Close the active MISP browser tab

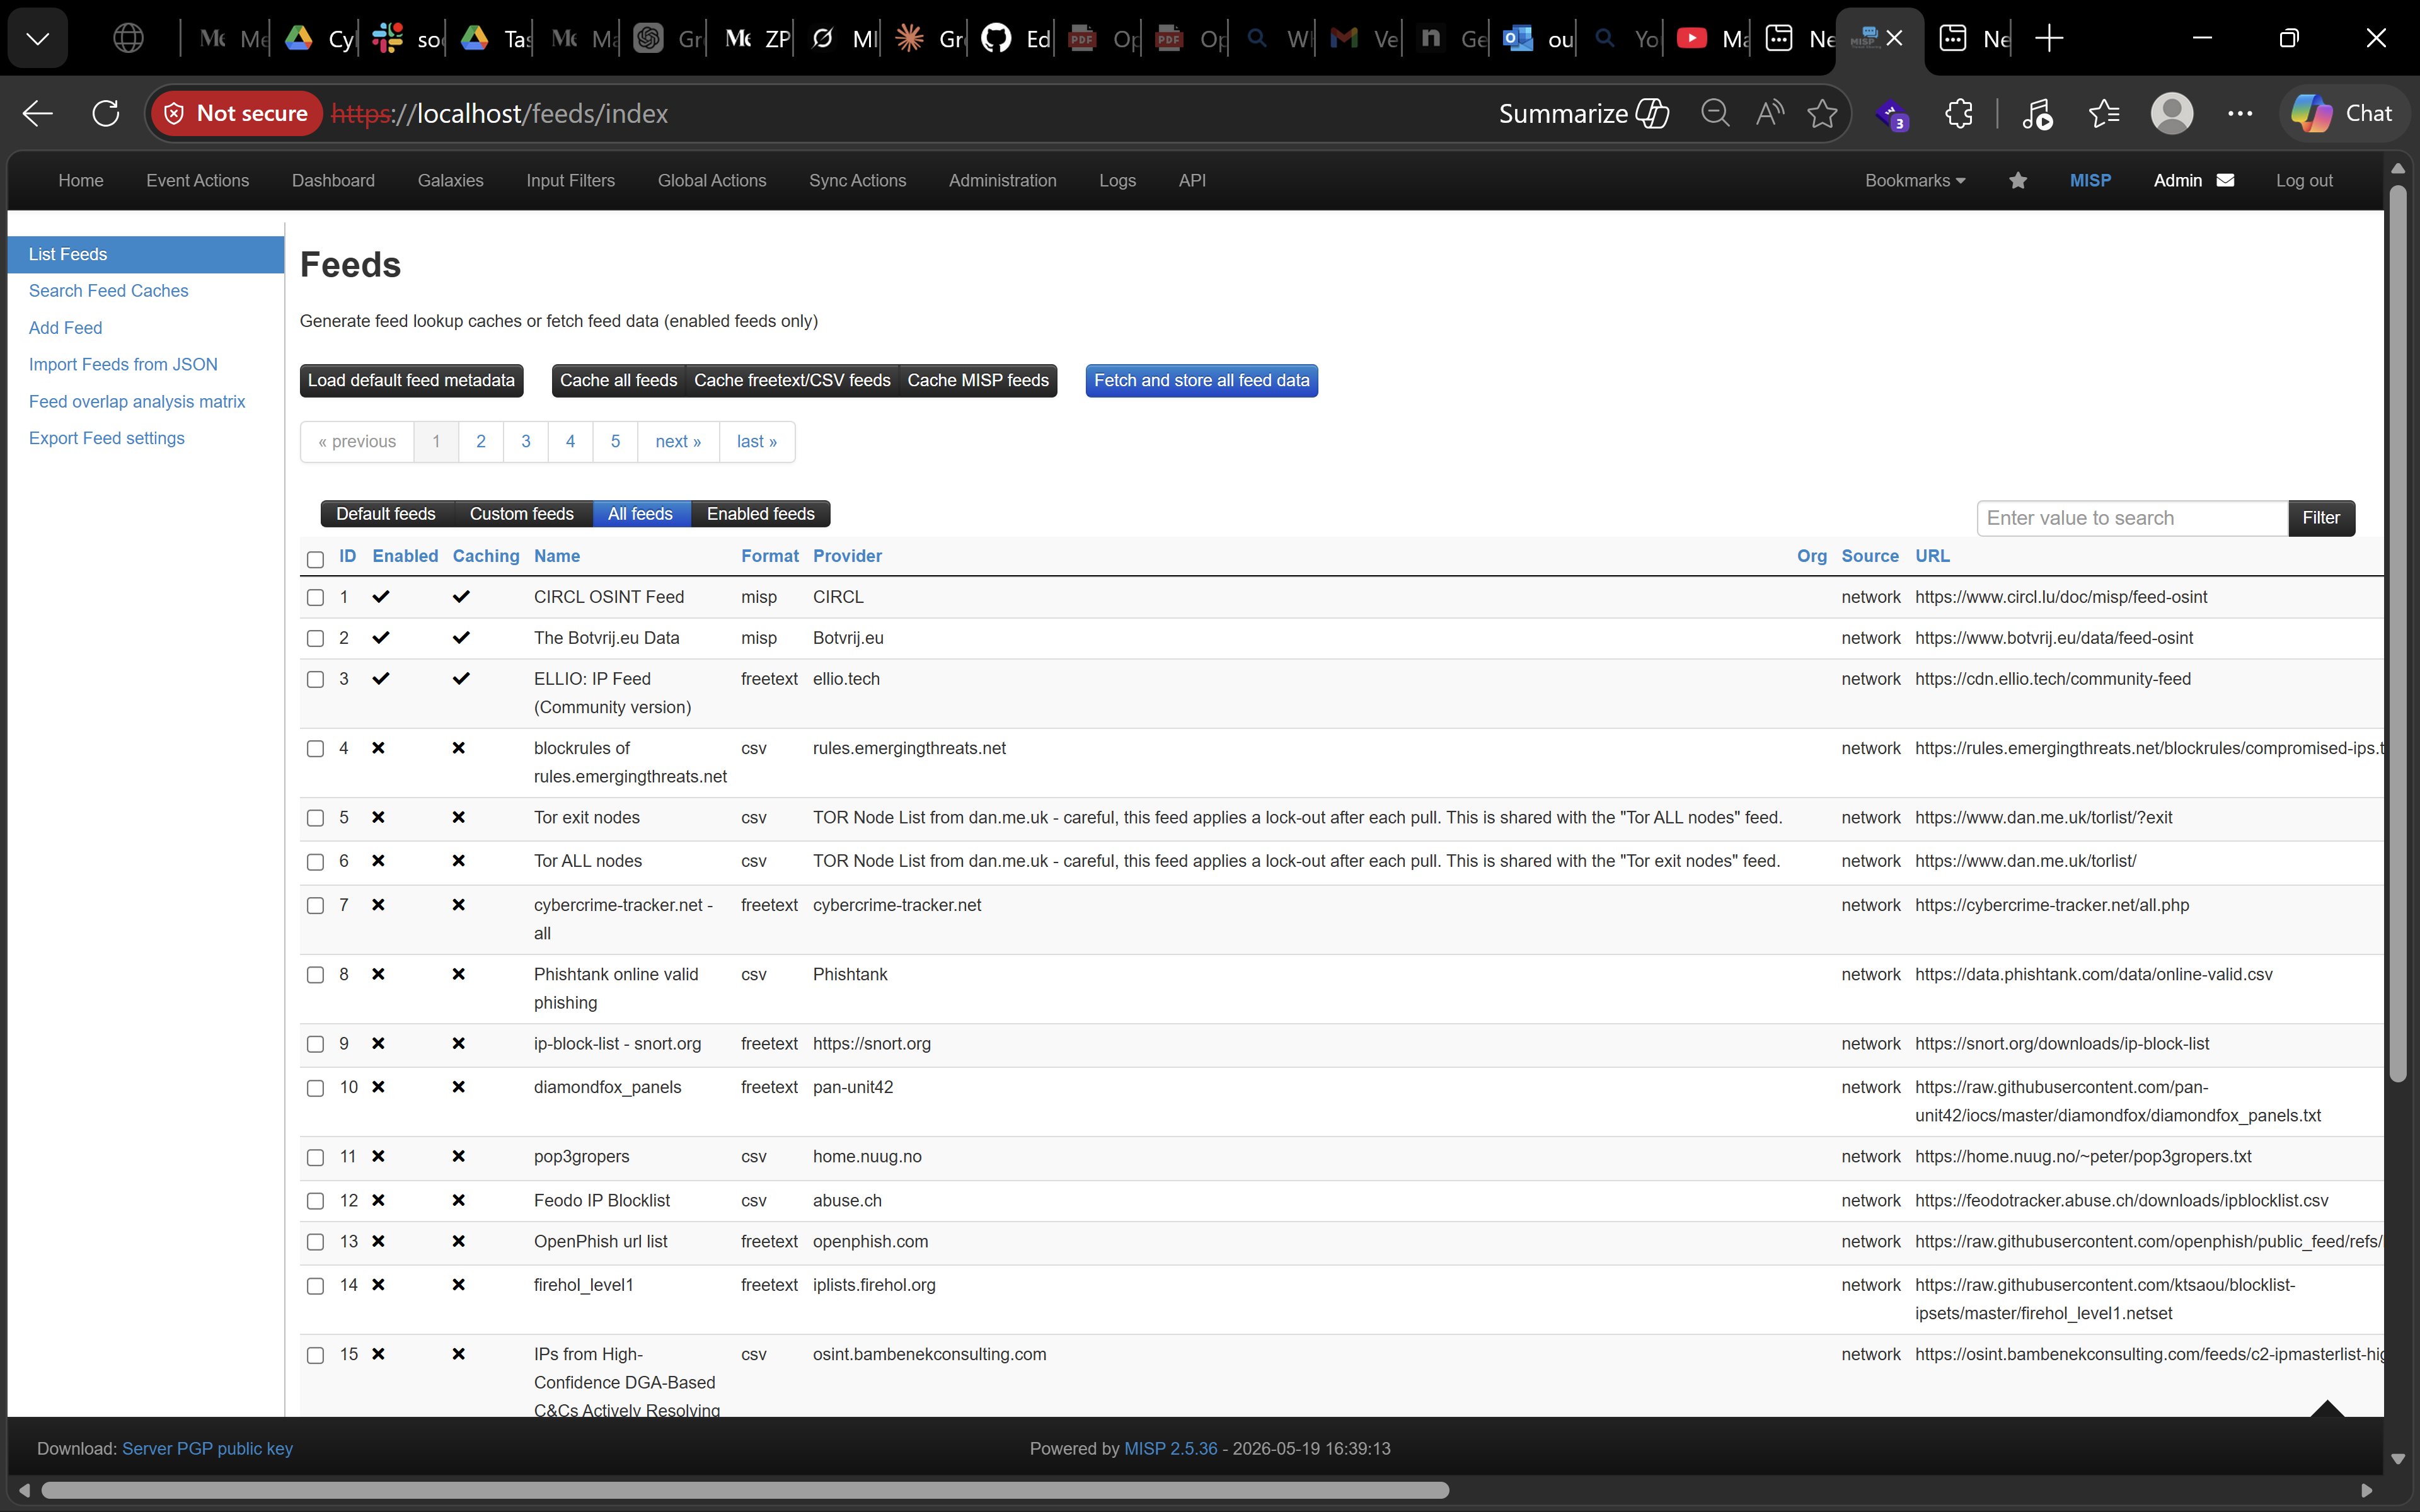point(1895,39)
